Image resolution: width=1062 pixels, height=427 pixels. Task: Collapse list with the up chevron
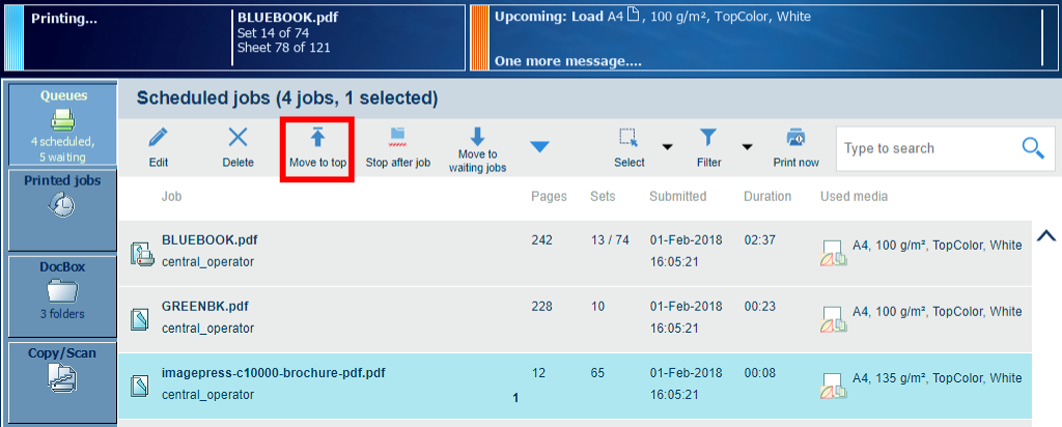point(1046,236)
